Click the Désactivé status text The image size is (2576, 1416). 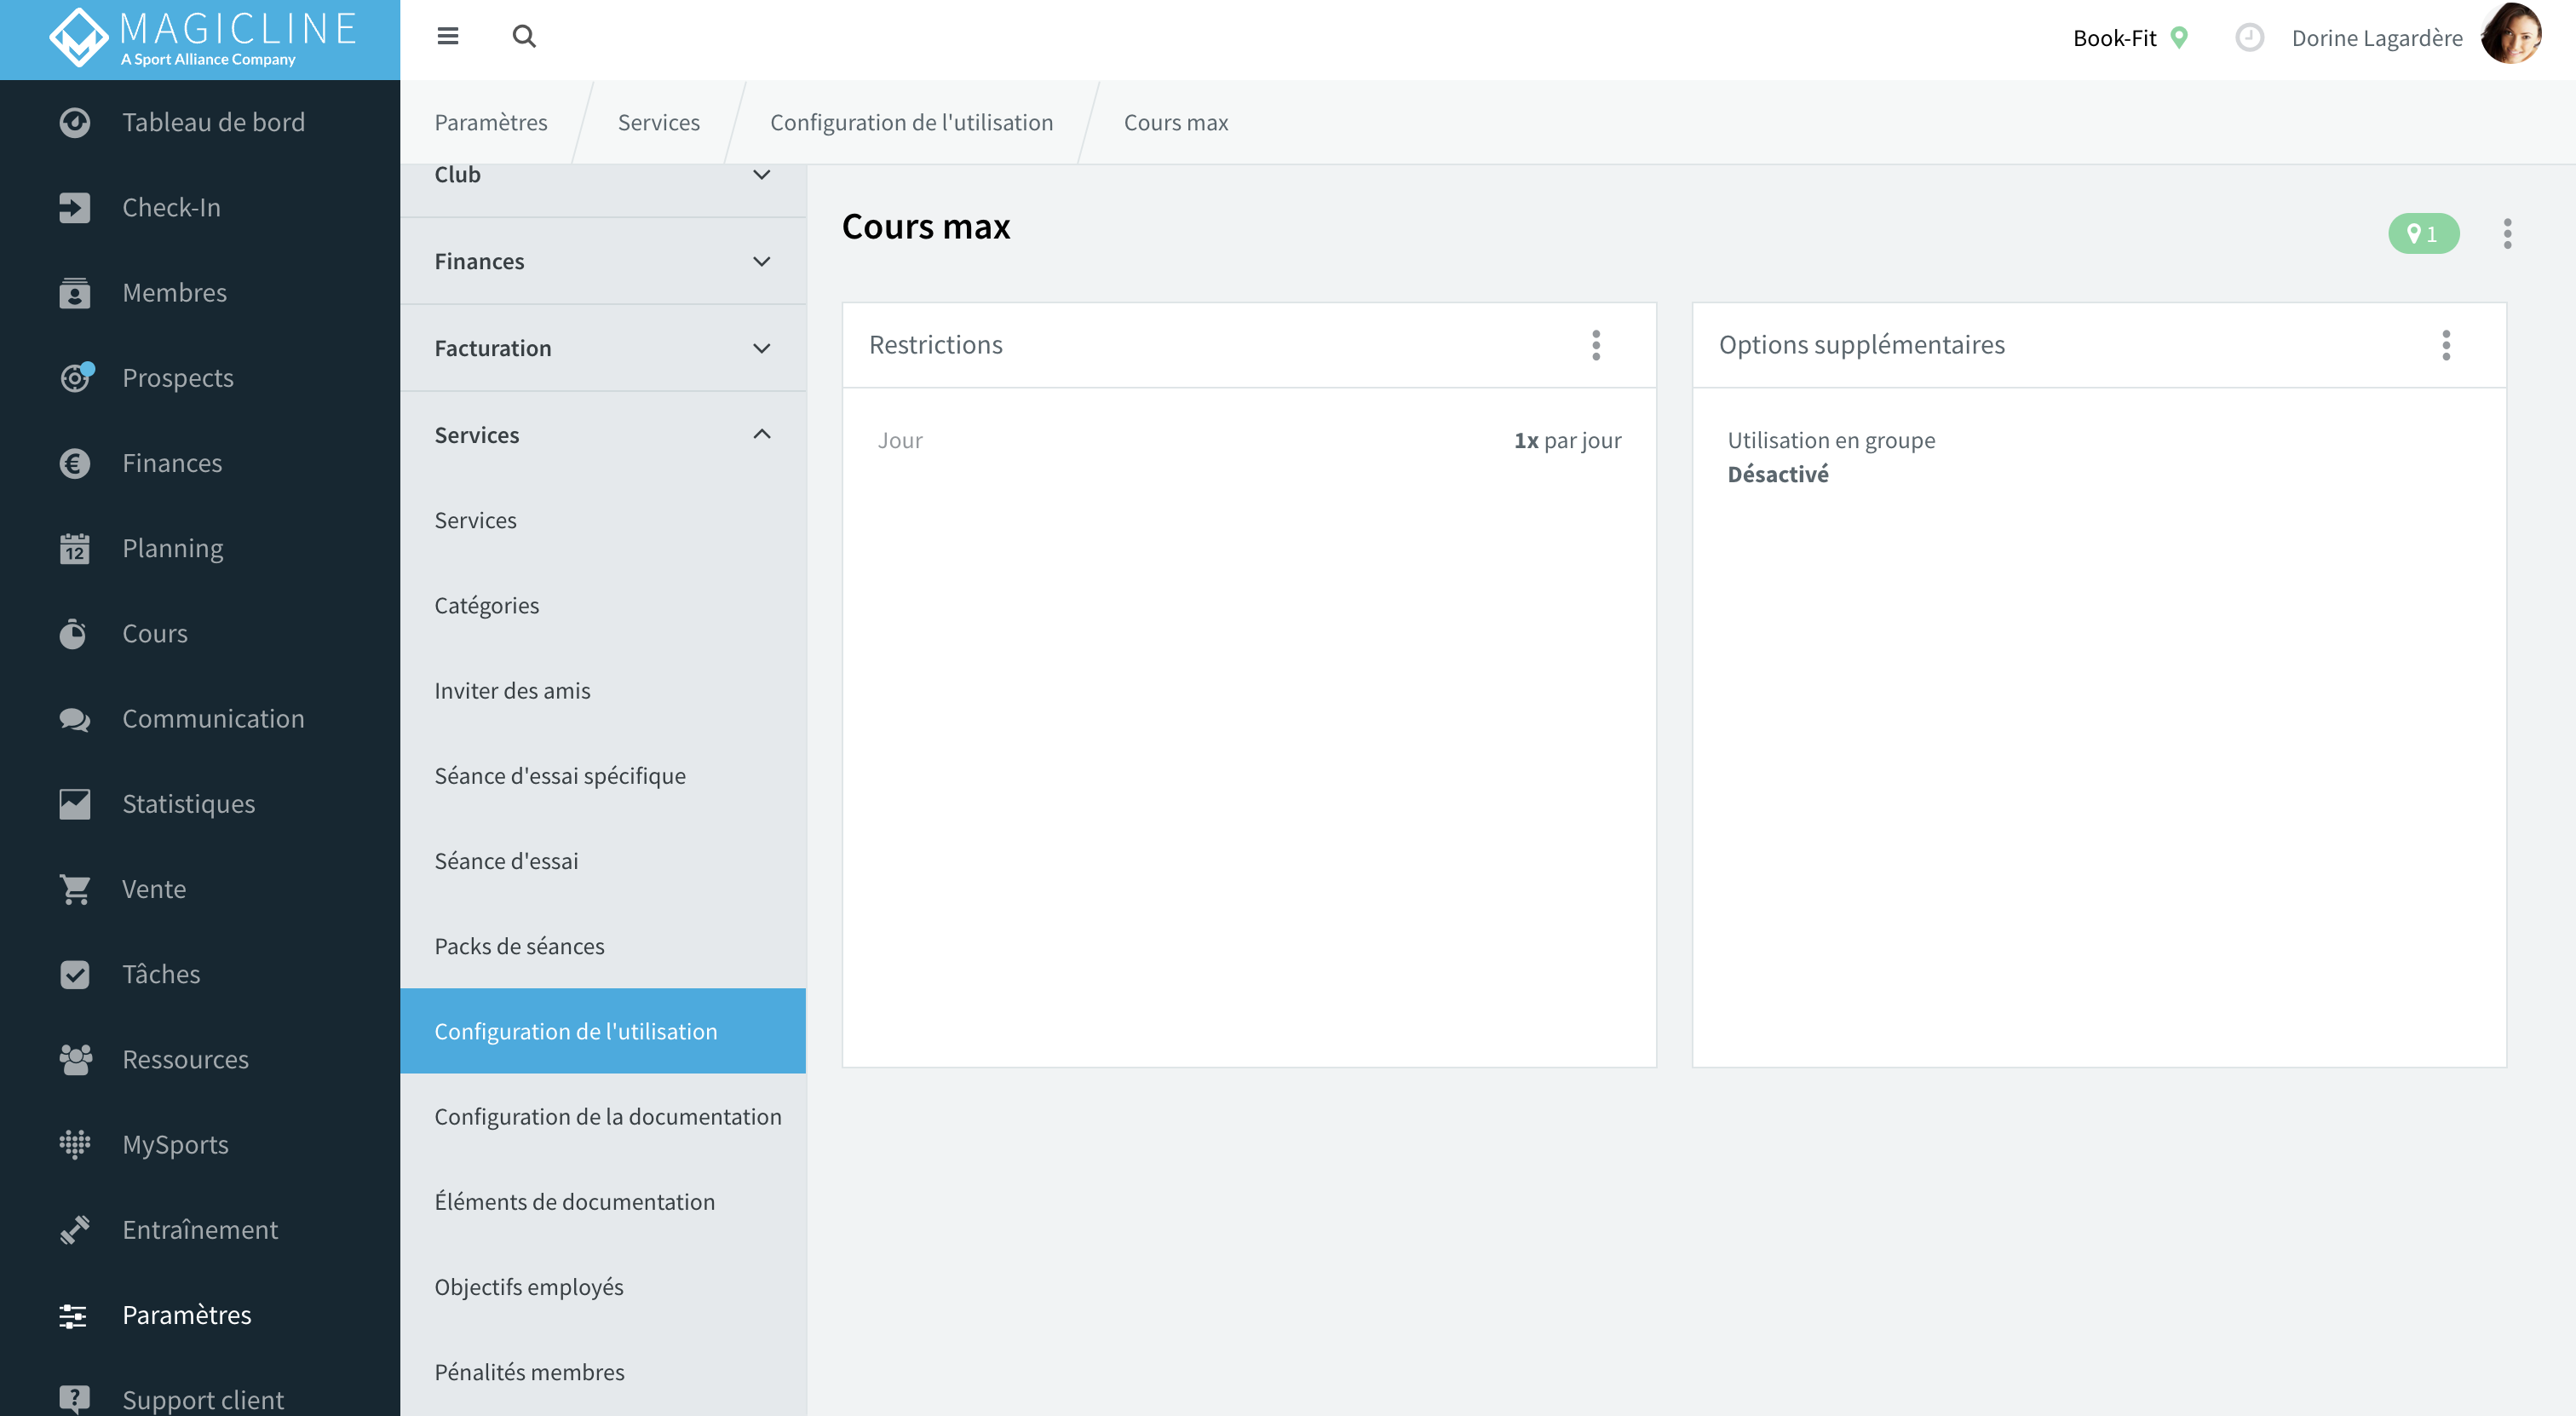pos(1778,474)
